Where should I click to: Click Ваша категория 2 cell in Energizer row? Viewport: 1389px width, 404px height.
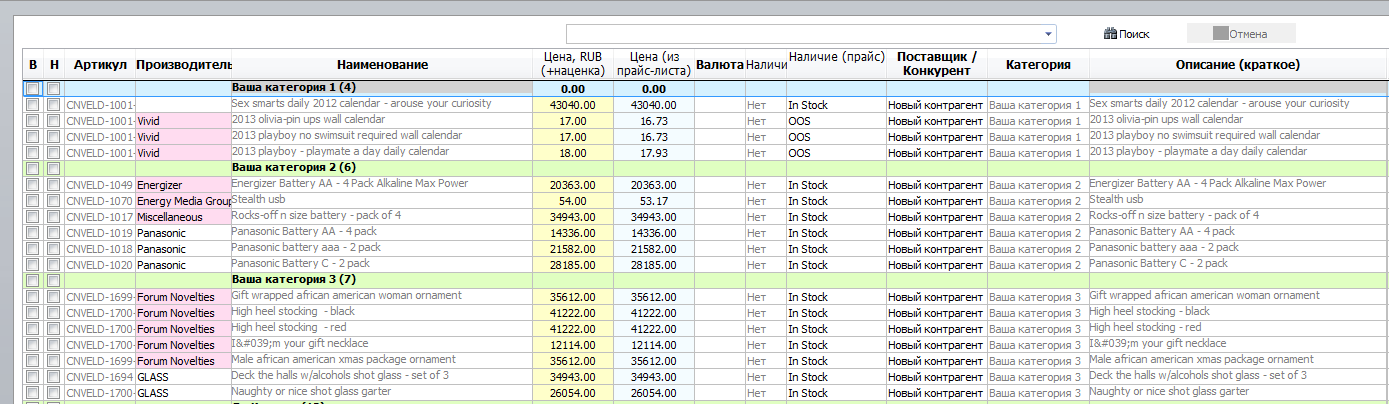coord(1037,185)
